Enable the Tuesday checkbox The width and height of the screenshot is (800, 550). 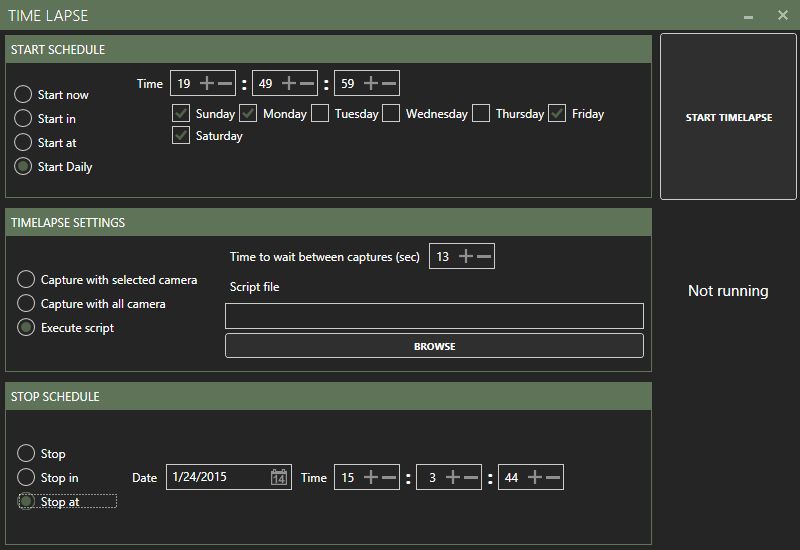(320, 113)
